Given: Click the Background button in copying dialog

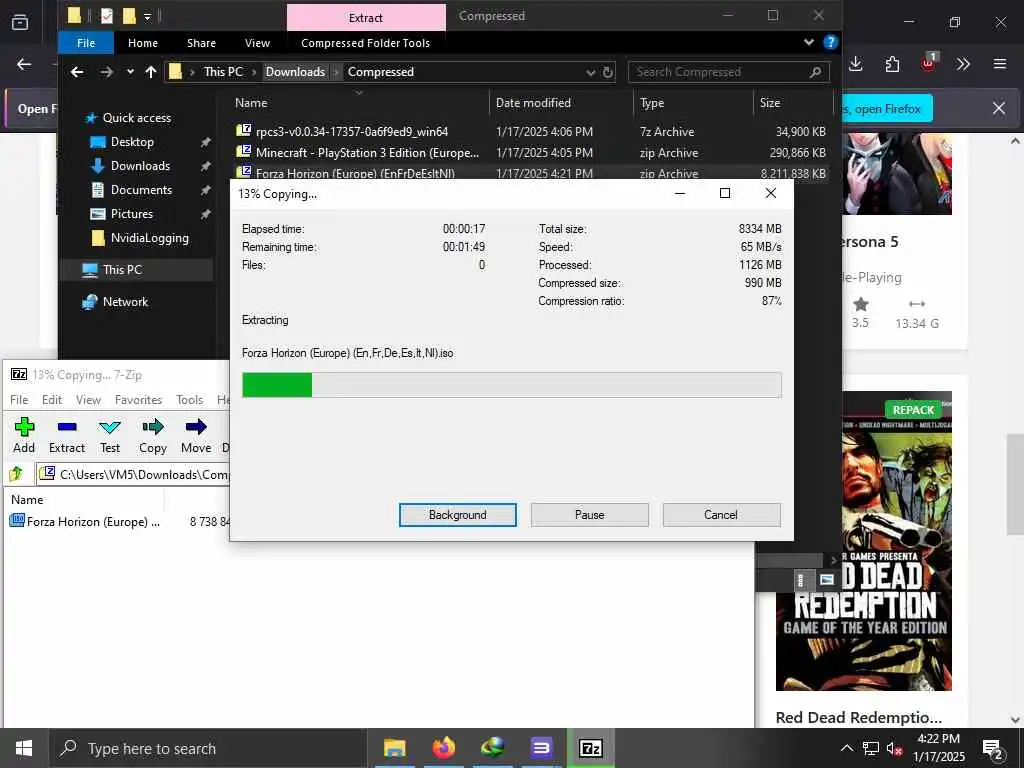Looking at the screenshot, I should click(x=457, y=515).
